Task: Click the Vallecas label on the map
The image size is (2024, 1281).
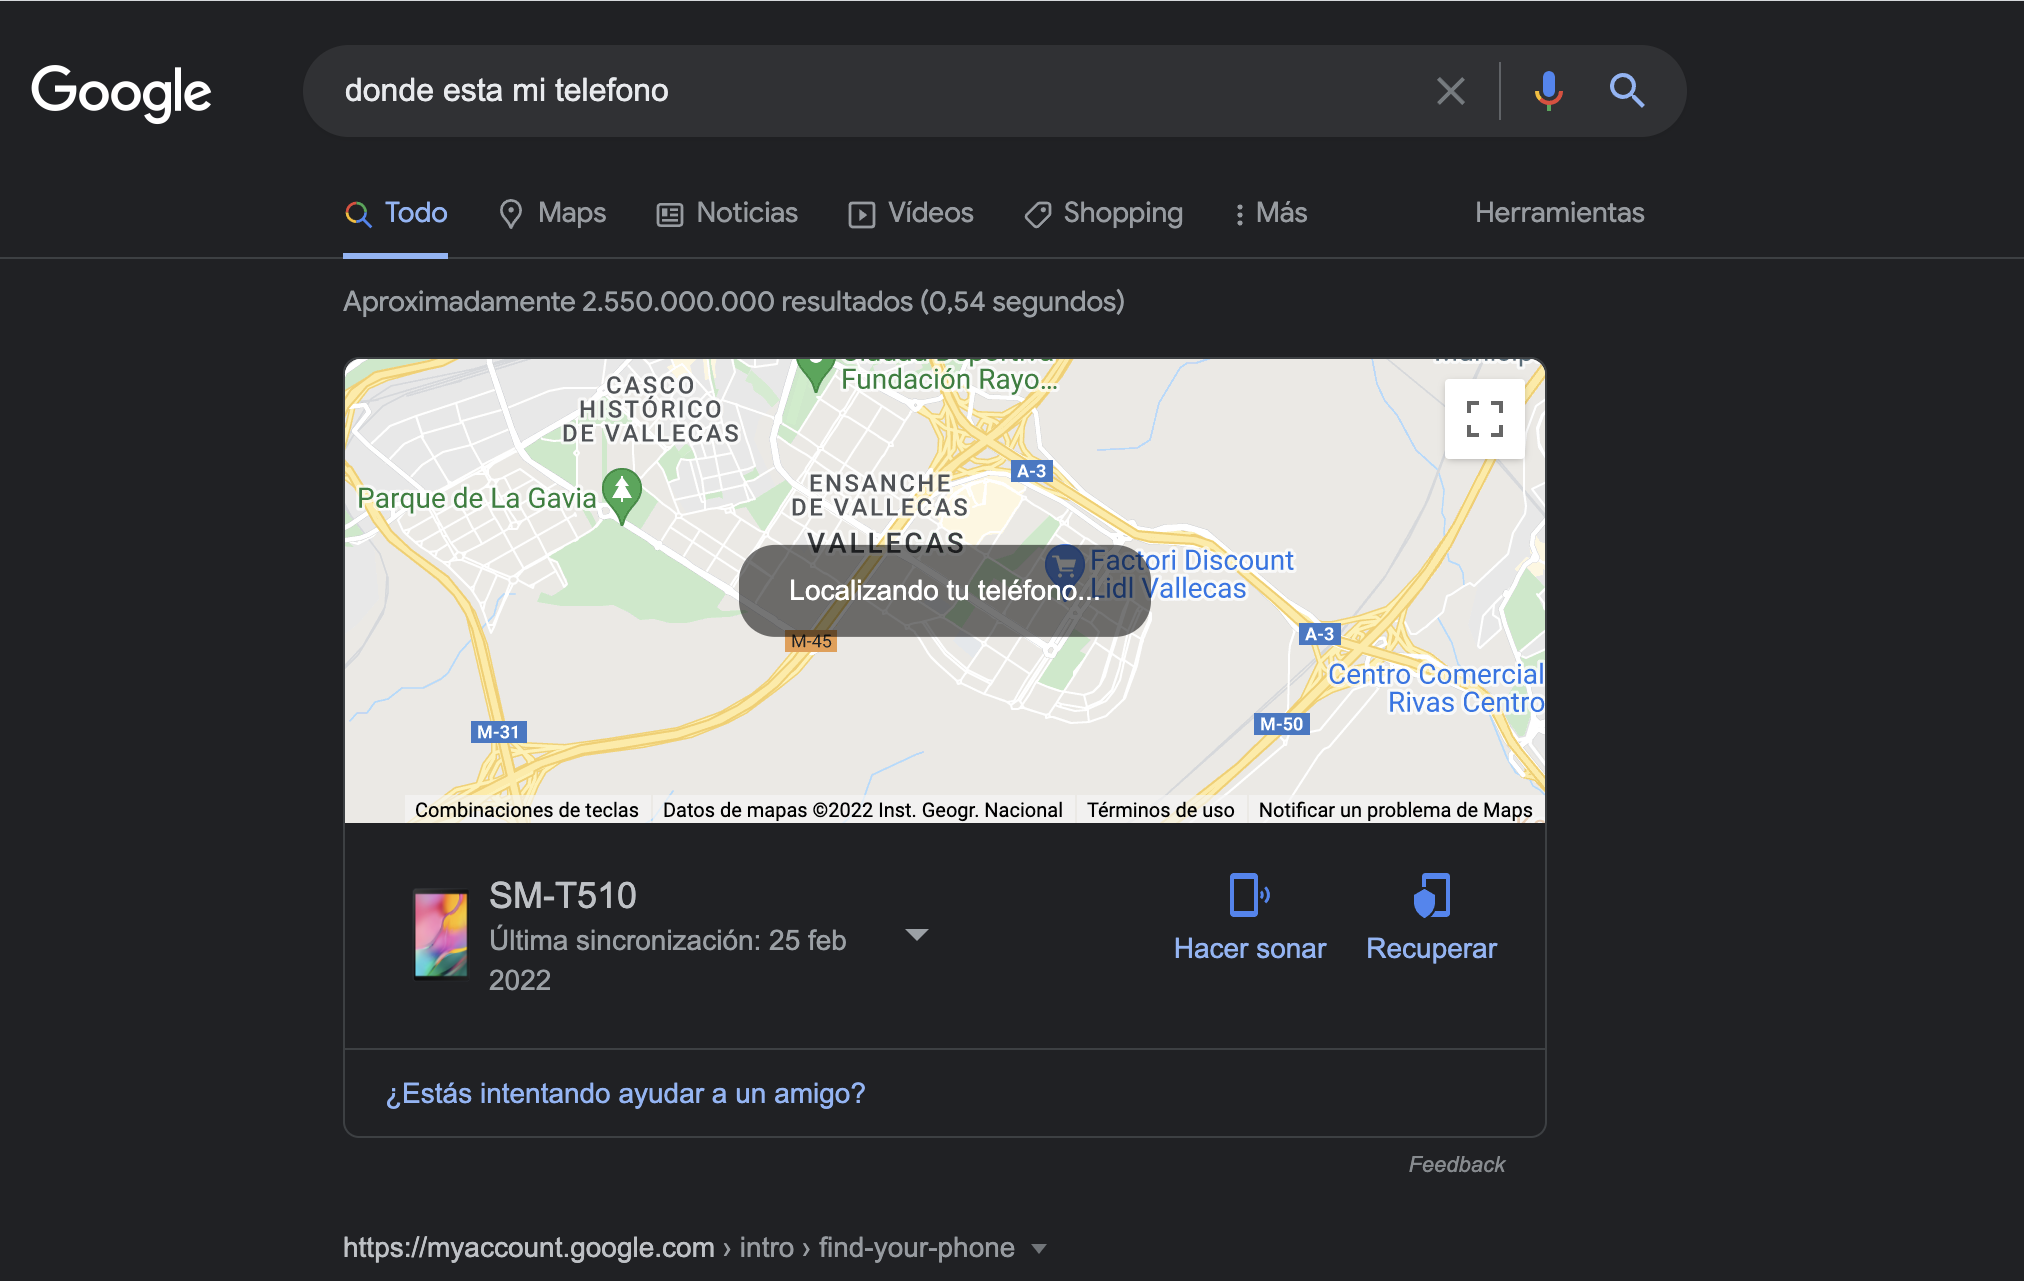Action: tap(885, 543)
